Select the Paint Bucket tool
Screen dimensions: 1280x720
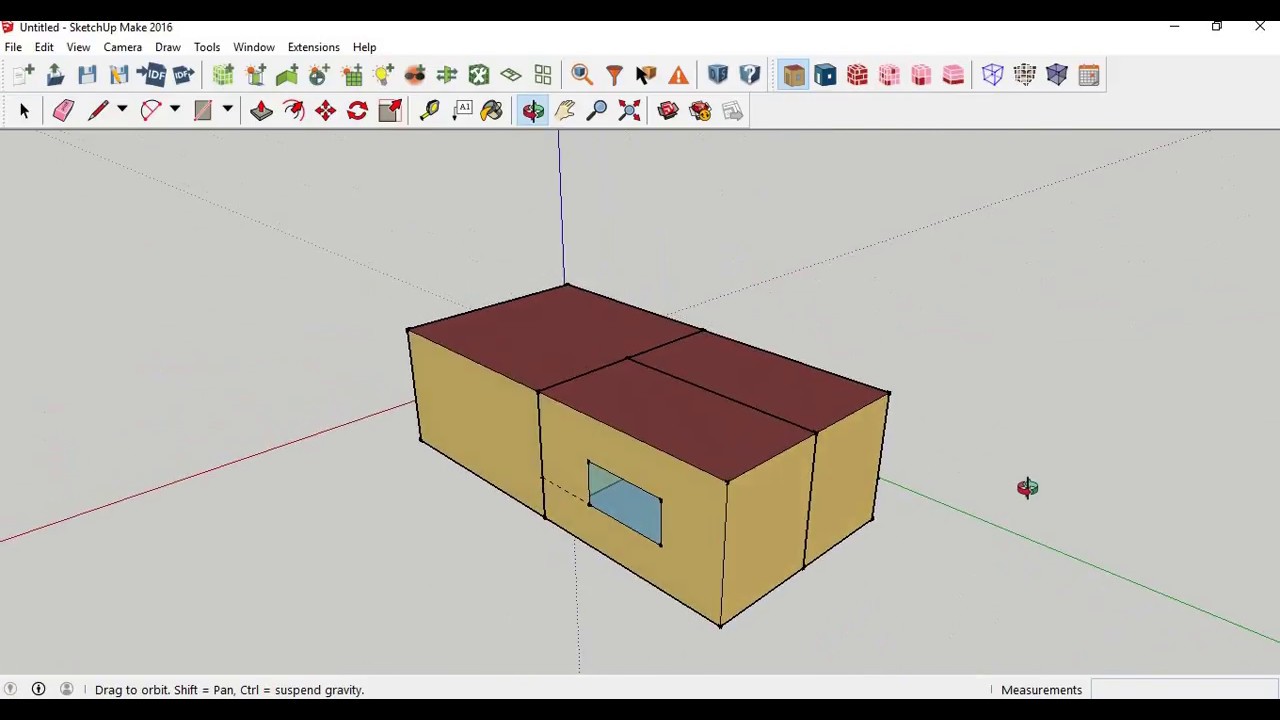tap(492, 111)
